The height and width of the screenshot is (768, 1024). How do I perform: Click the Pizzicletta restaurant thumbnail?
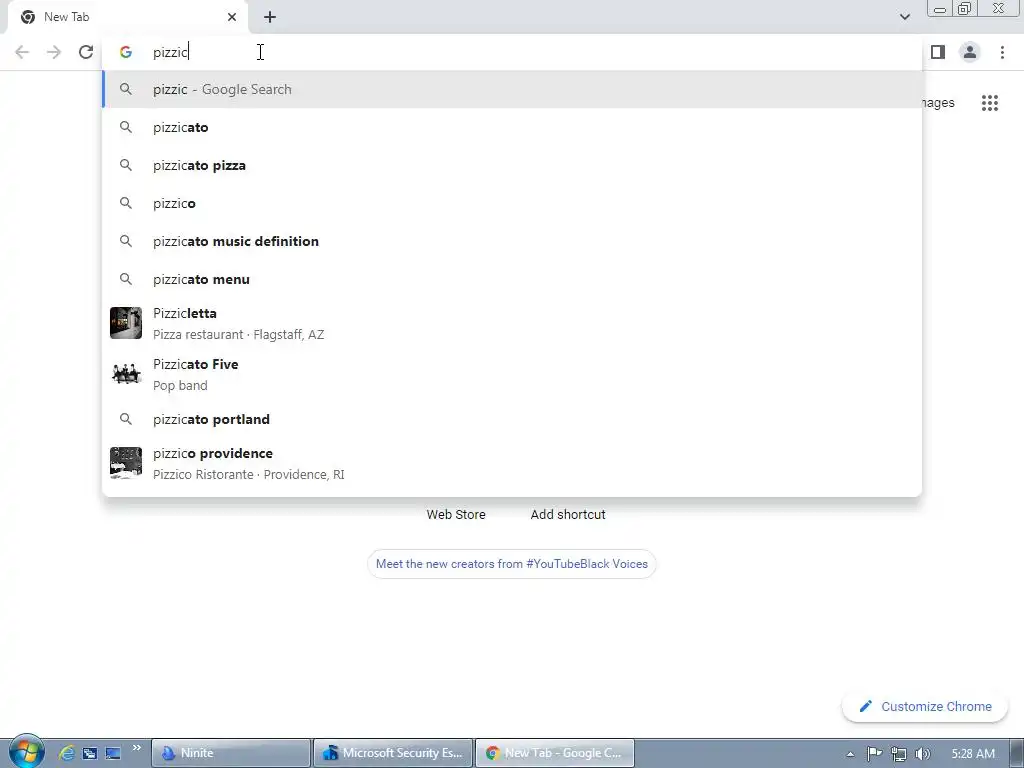[126, 323]
